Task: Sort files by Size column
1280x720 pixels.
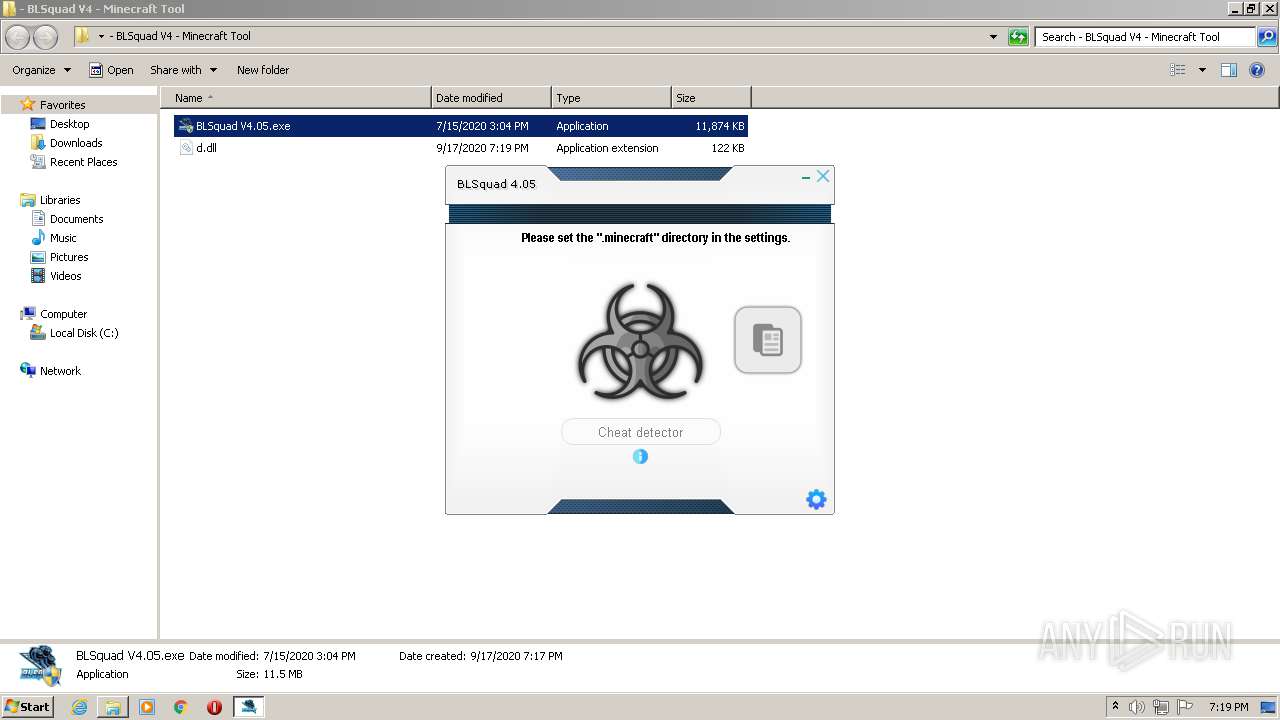Action: pyautogui.click(x=711, y=98)
